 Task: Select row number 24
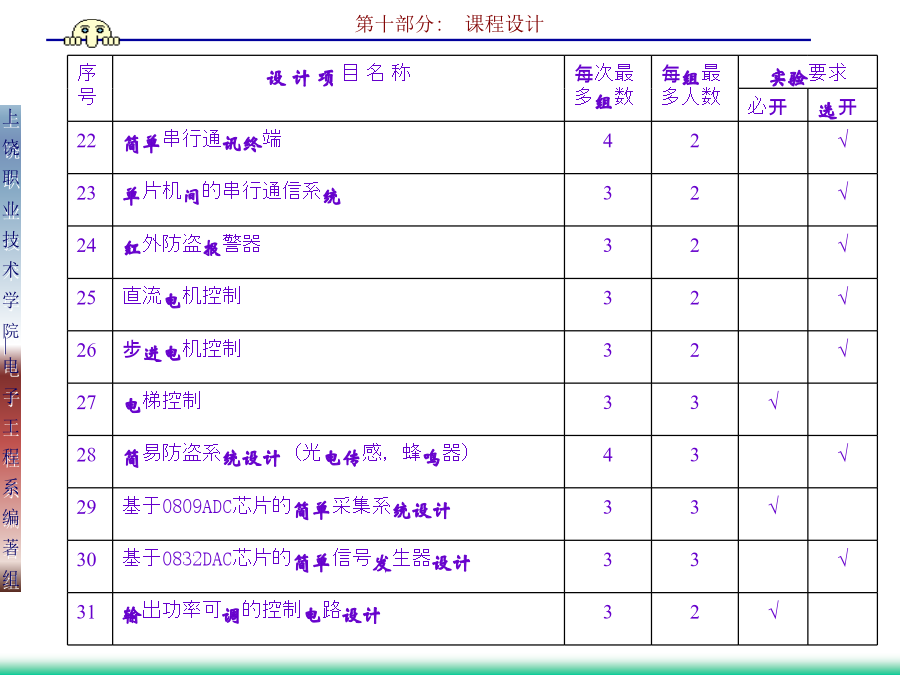coord(86,245)
